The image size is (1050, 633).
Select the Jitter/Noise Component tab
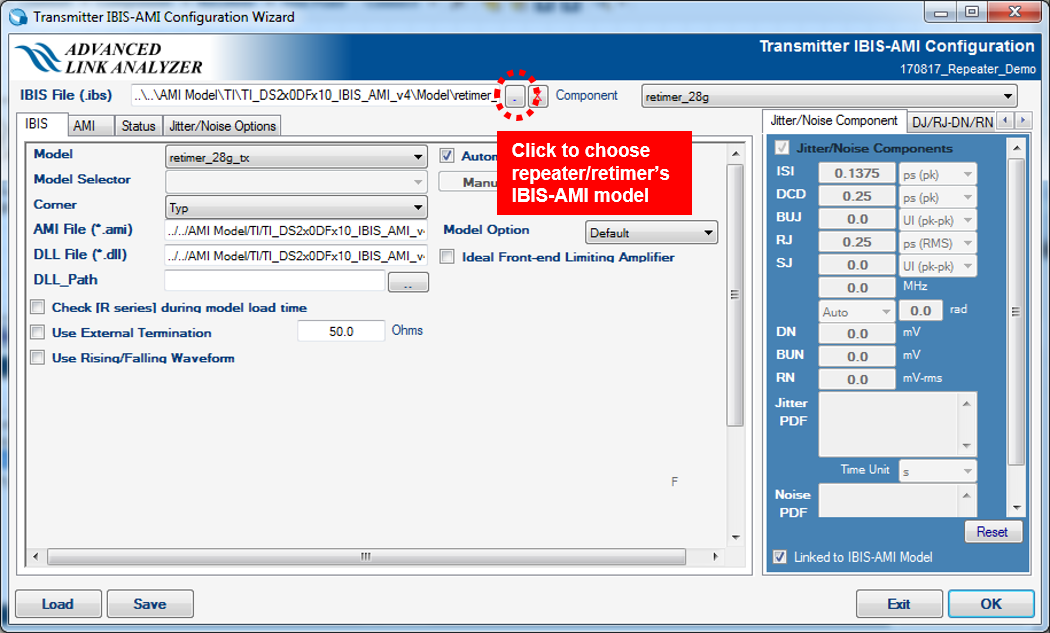click(834, 121)
